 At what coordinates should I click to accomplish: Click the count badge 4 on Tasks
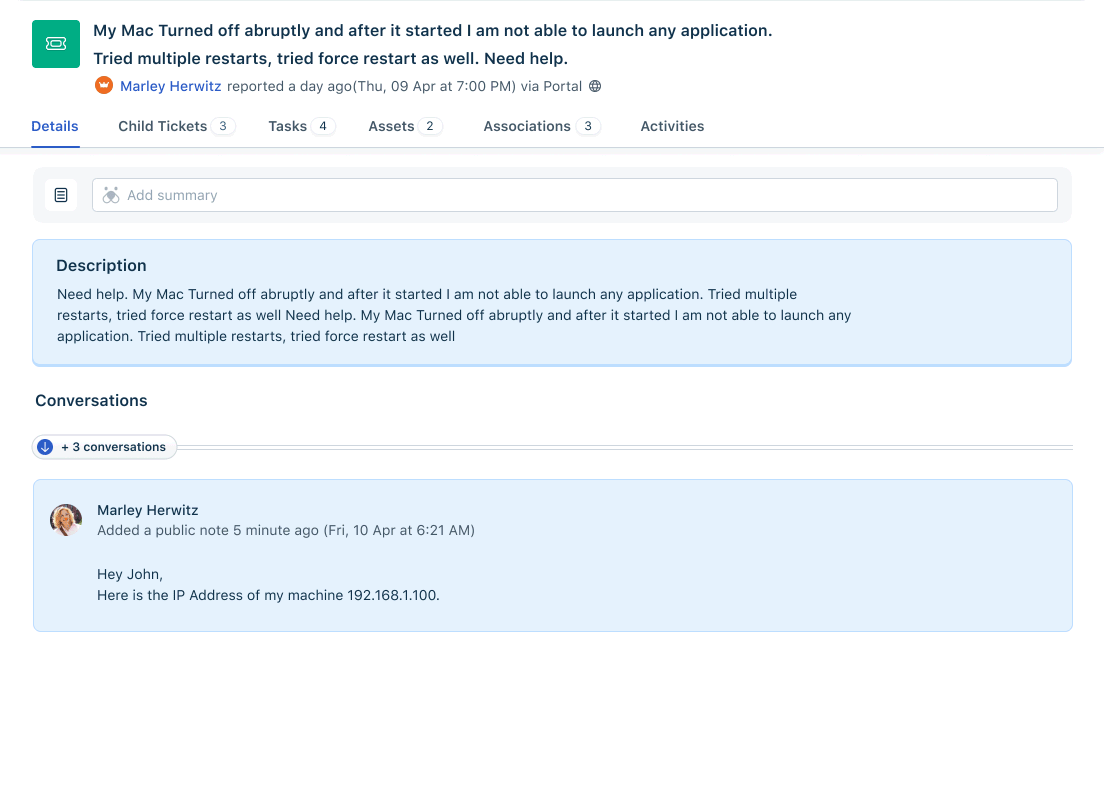pyautogui.click(x=323, y=126)
